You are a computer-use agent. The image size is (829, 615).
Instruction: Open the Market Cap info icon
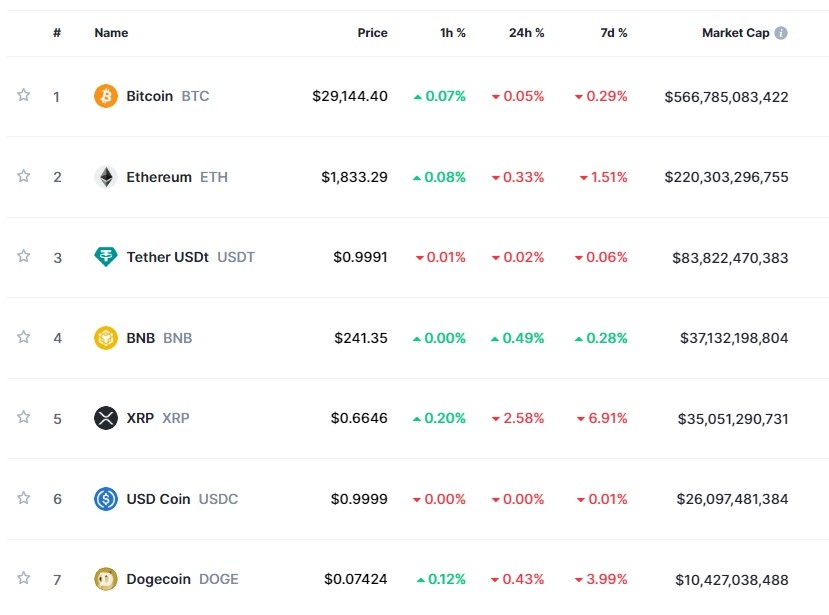[x=781, y=33]
